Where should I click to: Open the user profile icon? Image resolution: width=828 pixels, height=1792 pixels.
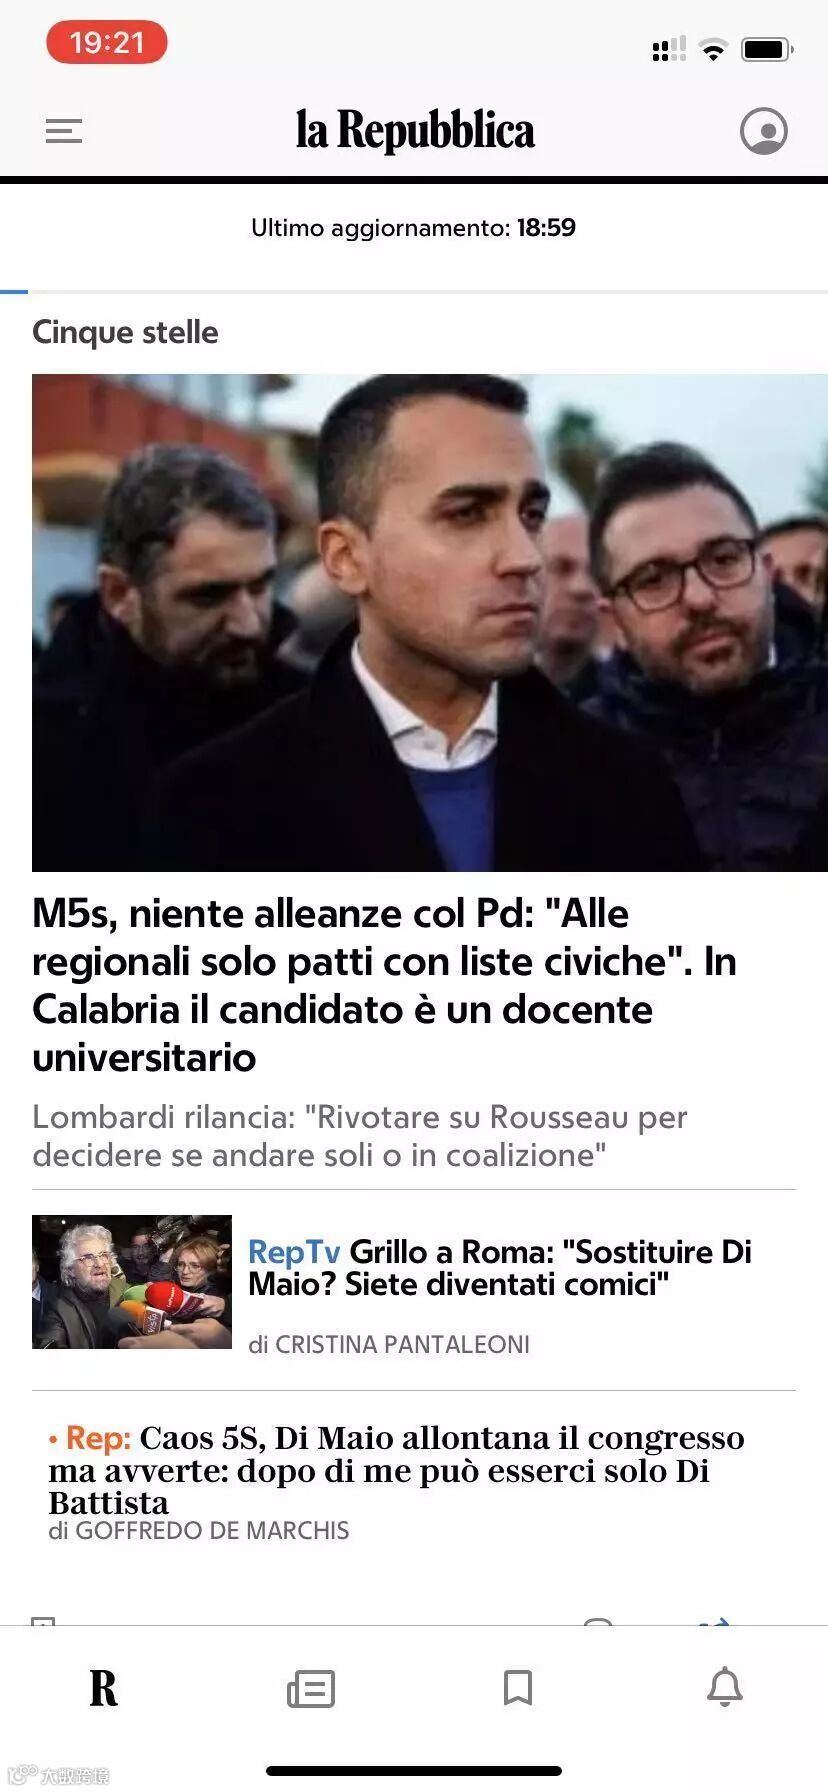click(764, 131)
